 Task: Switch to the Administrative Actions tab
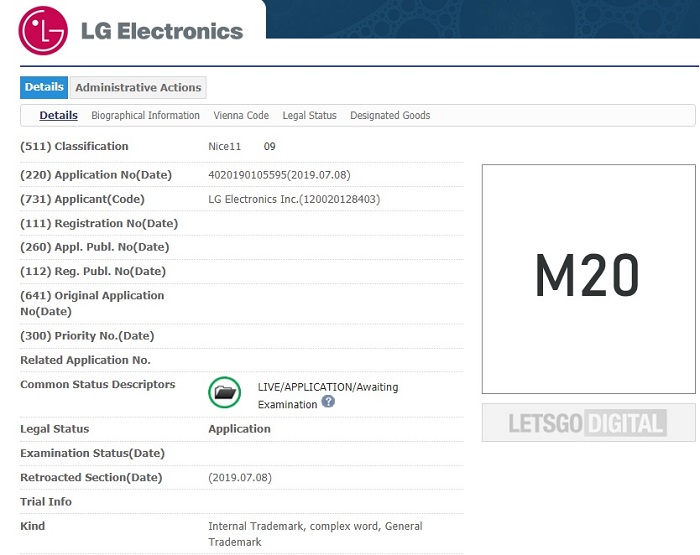pyautogui.click(x=138, y=88)
